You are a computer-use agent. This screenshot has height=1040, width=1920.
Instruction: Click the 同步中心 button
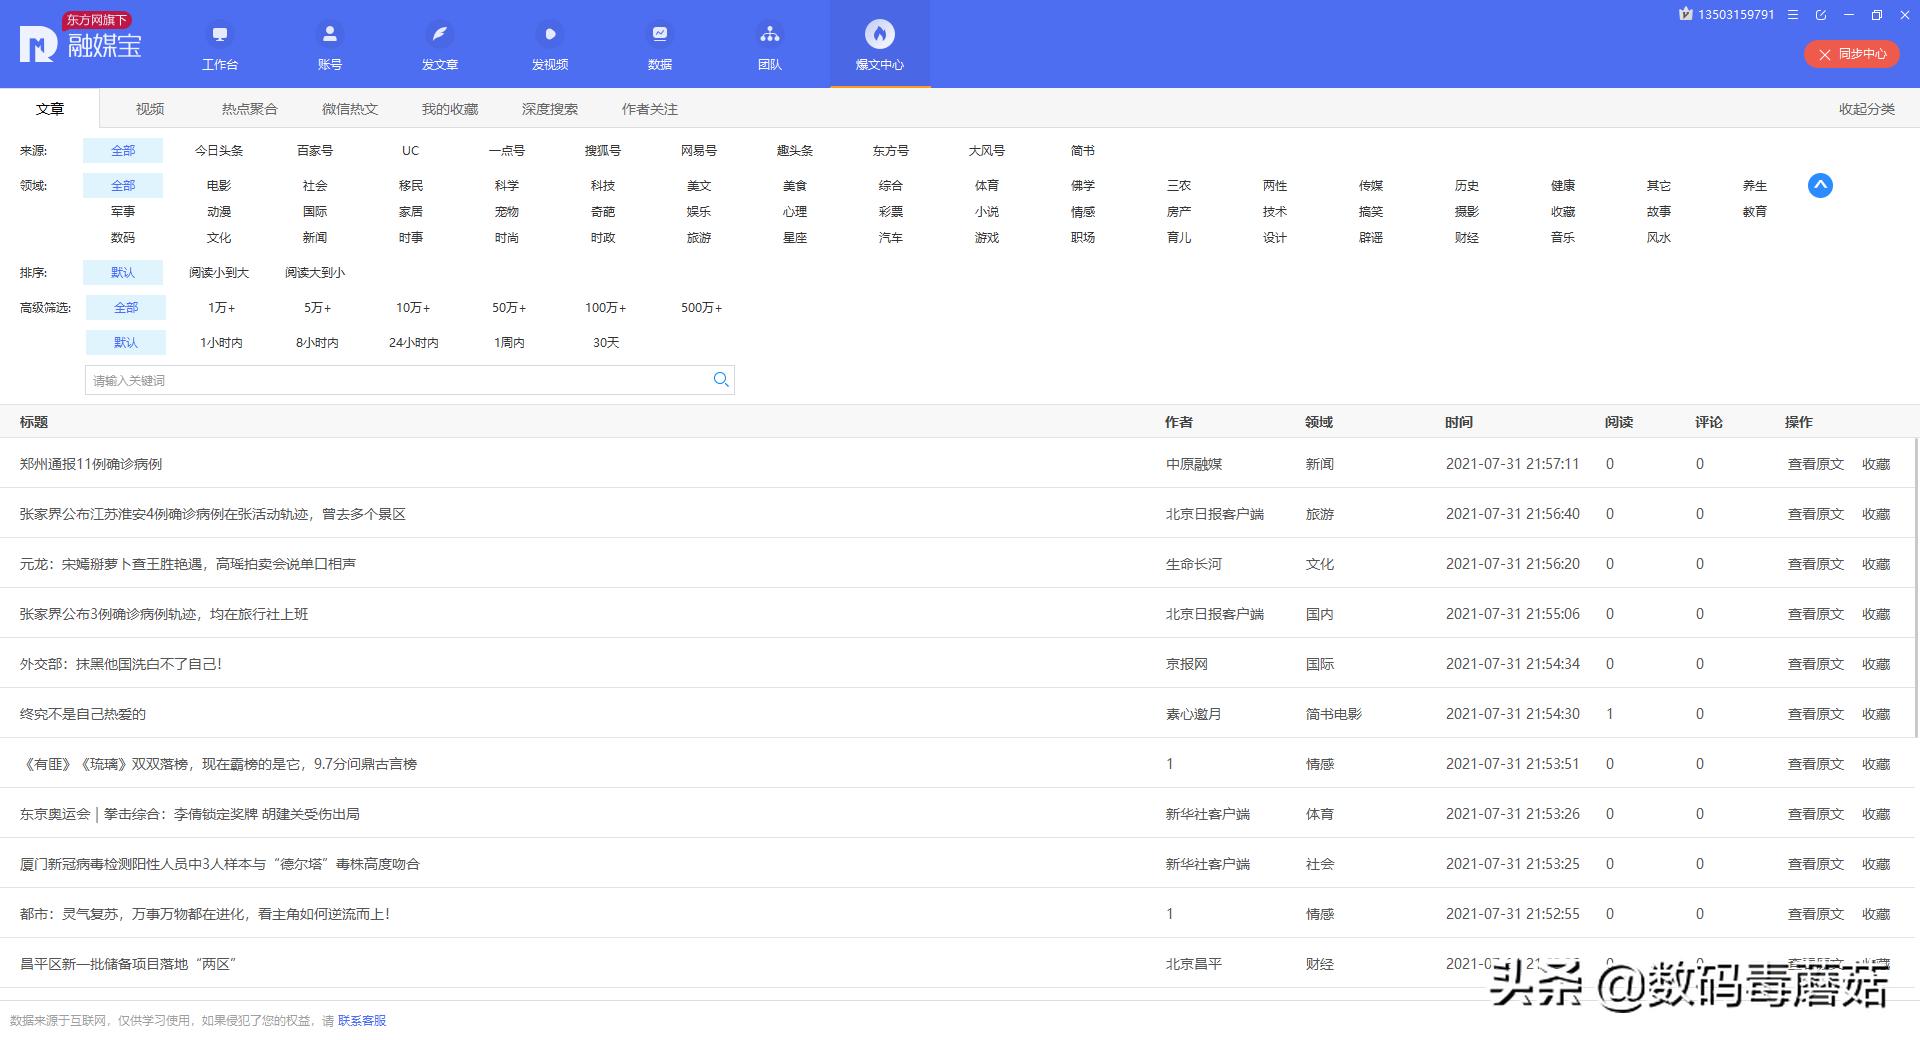click(1851, 54)
